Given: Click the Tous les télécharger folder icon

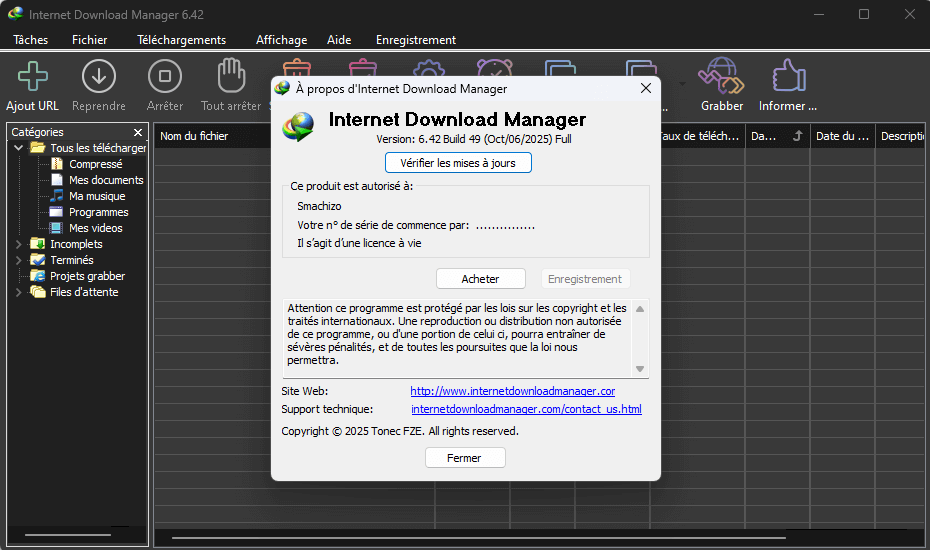Looking at the screenshot, I should (38, 148).
